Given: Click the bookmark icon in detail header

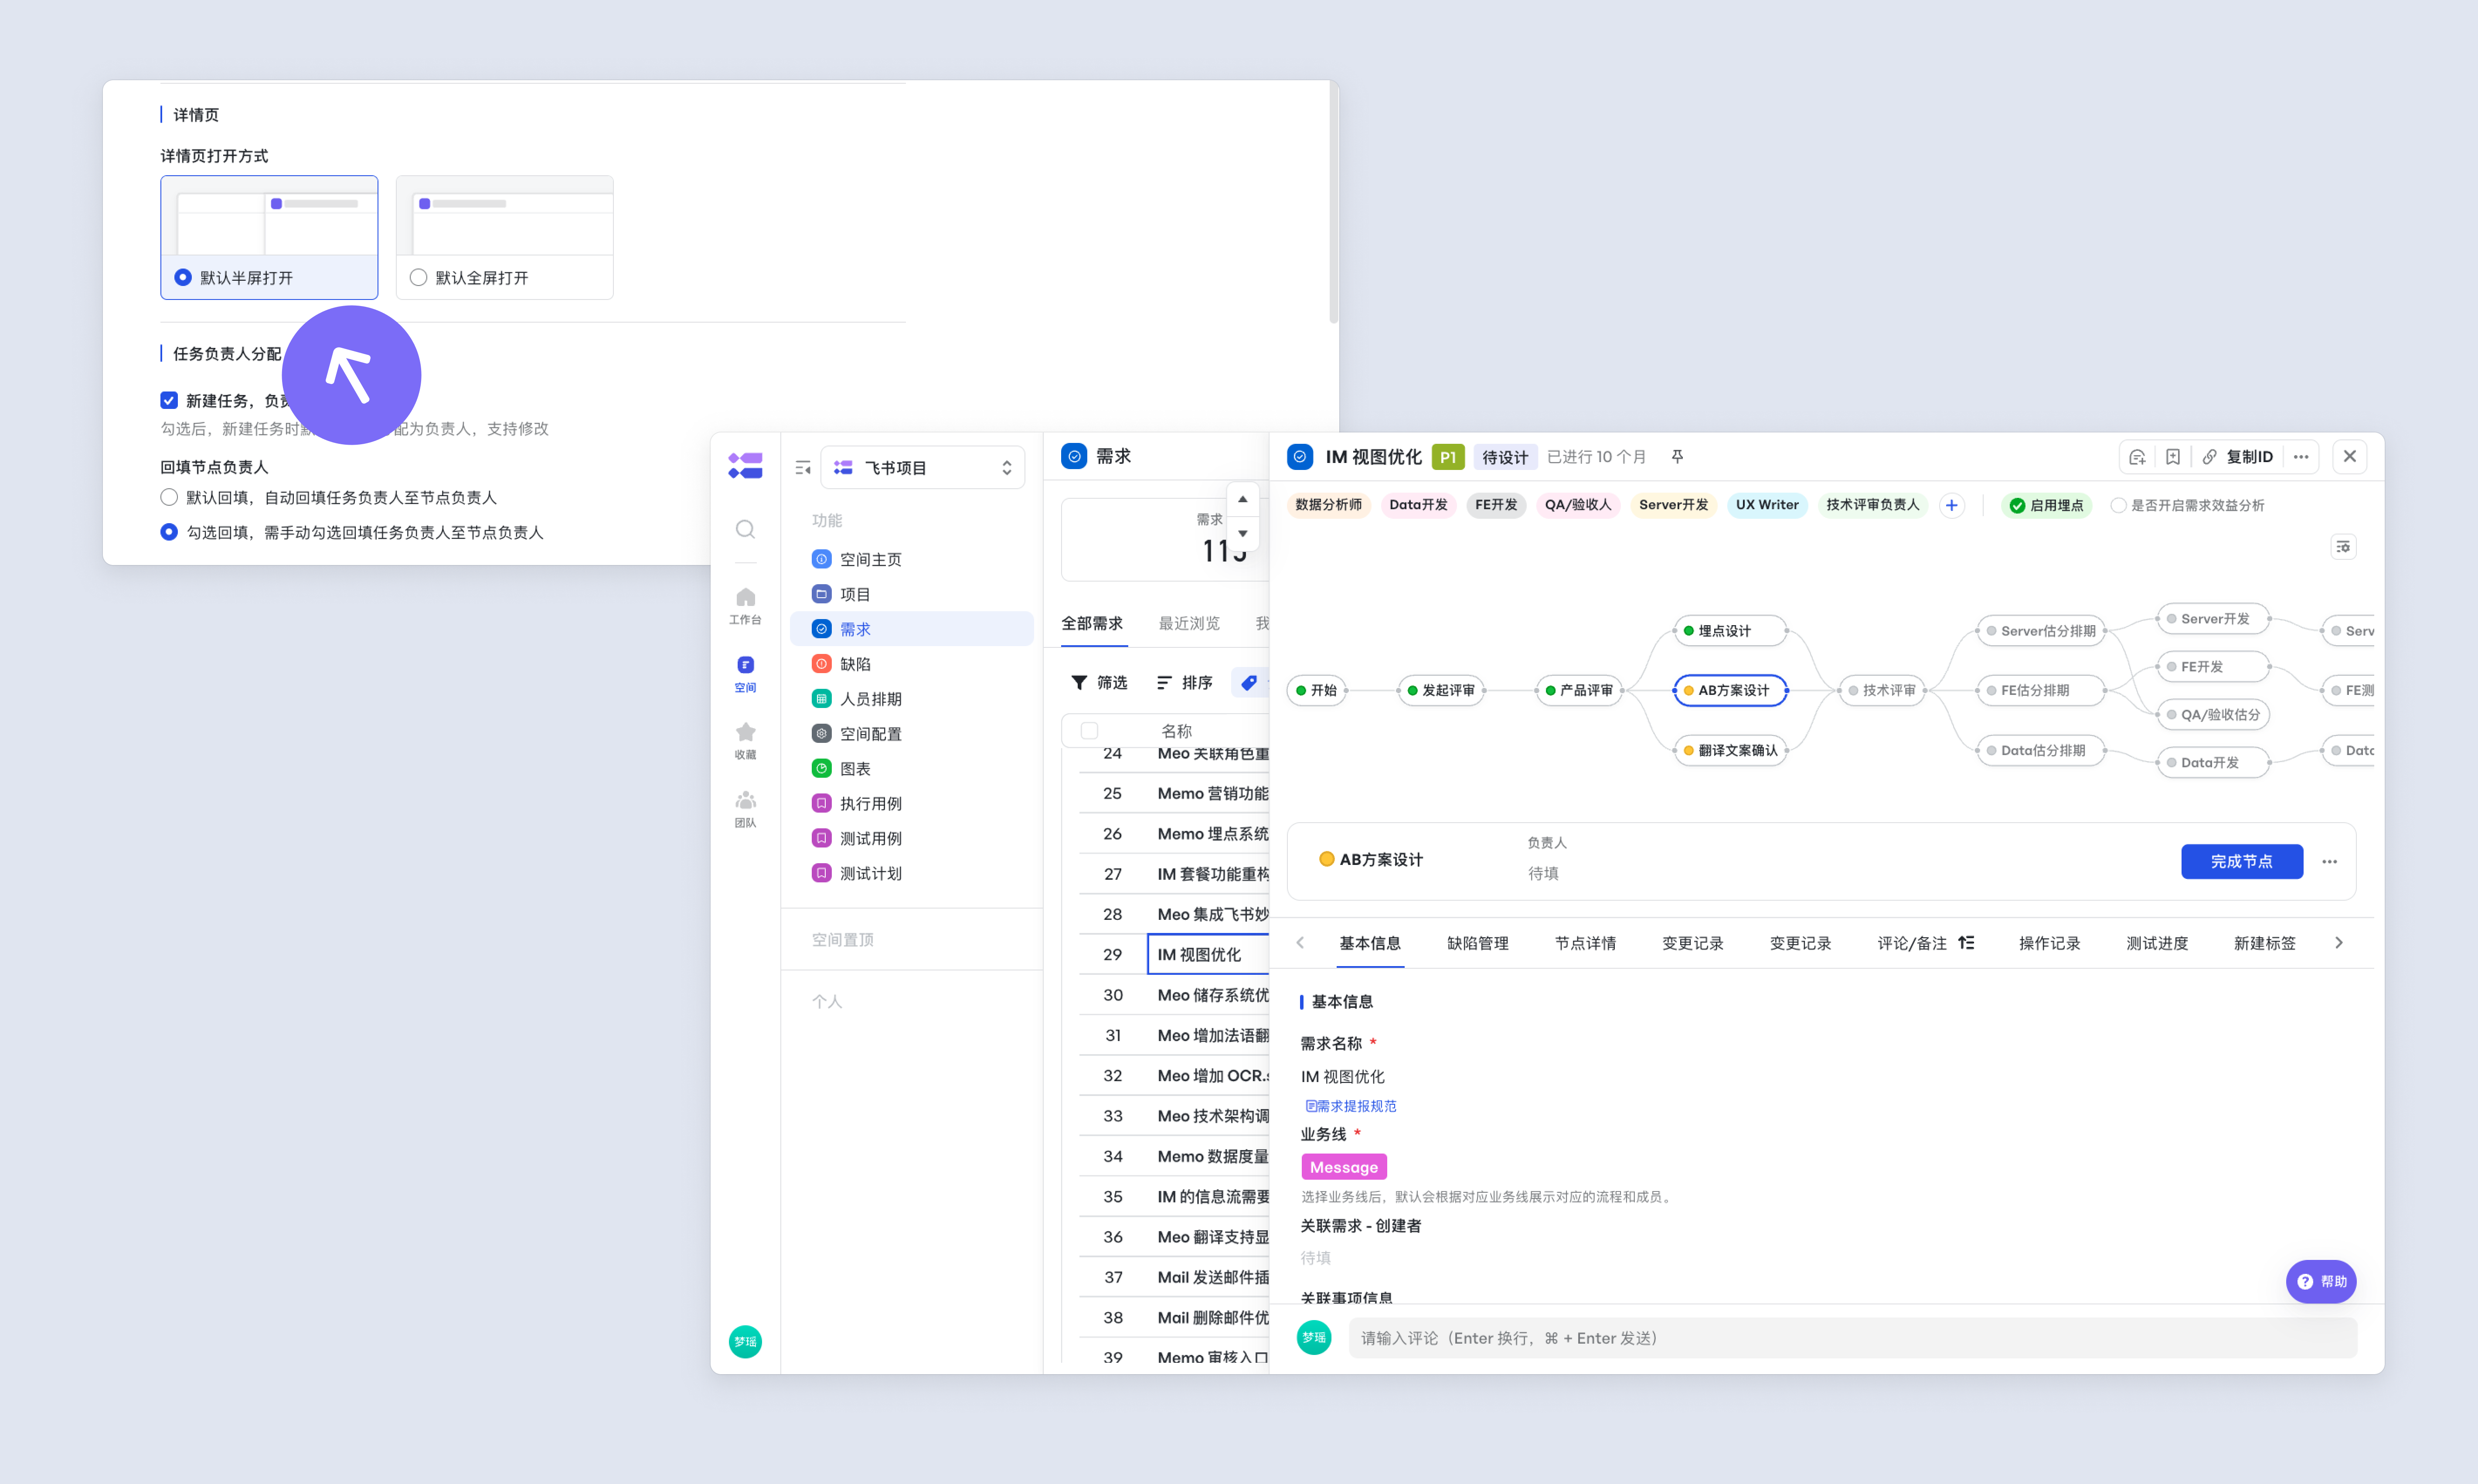Looking at the screenshot, I should pos(2172,456).
